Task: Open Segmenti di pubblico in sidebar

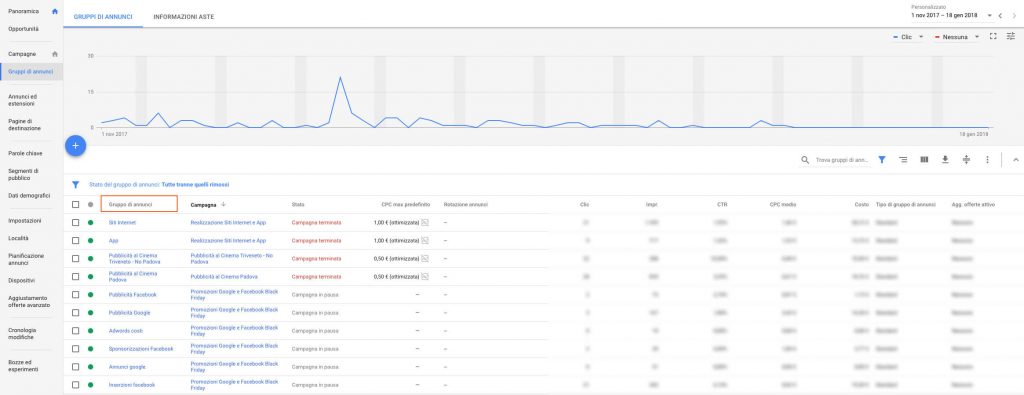Action: coord(23,174)
